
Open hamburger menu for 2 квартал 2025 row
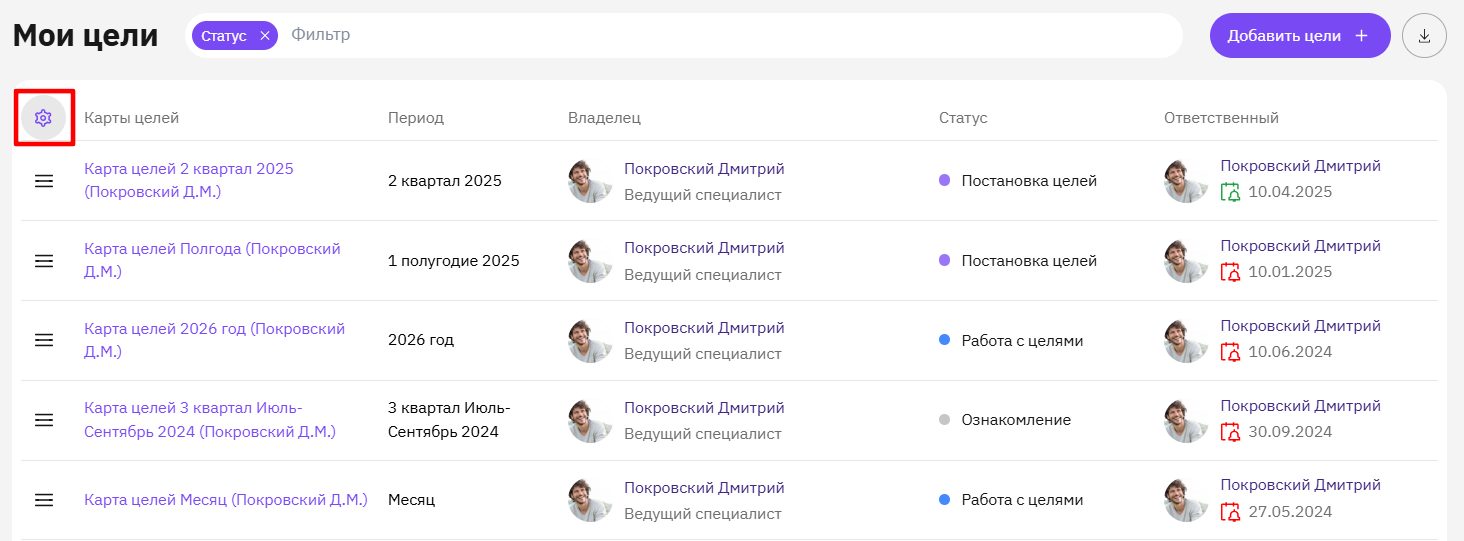pyautogui.click(x=44, y=181)
